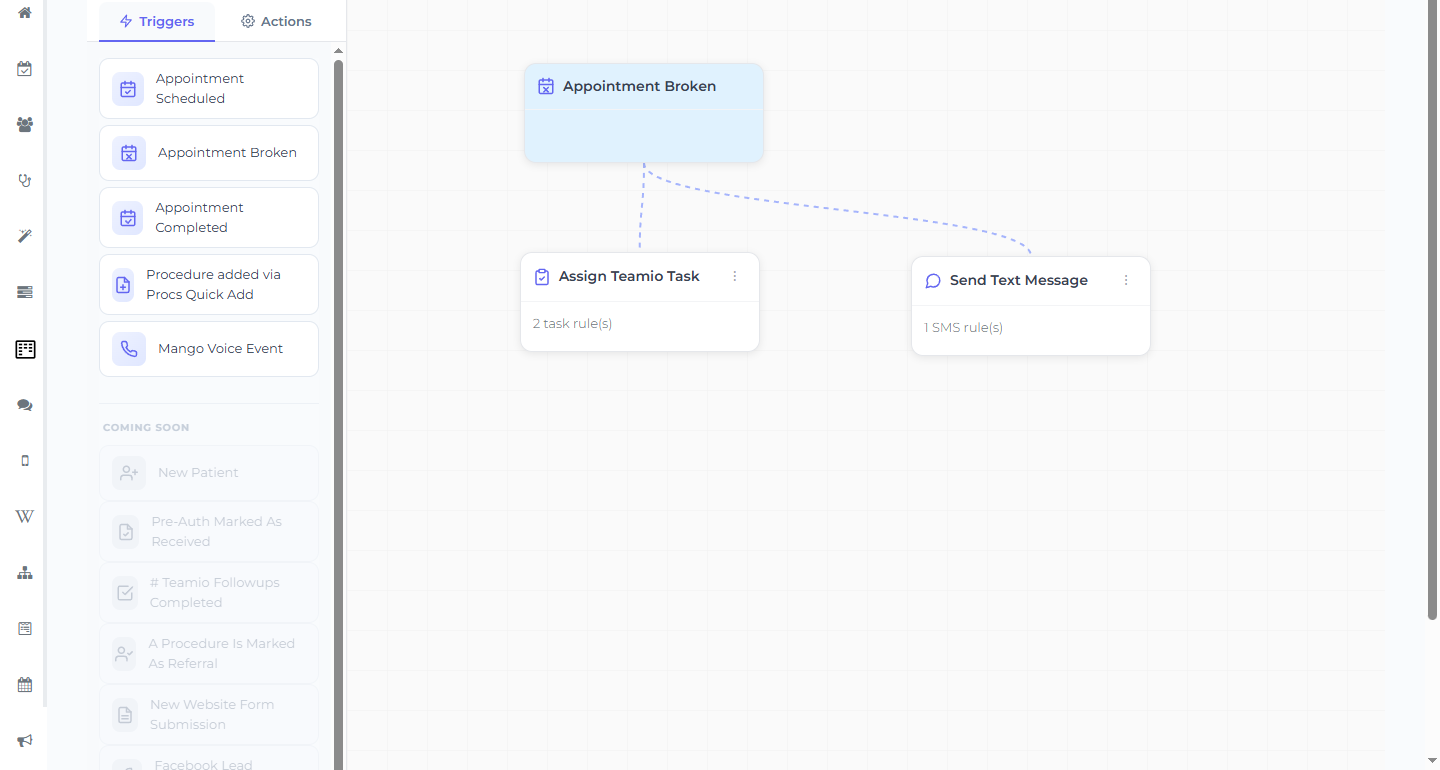The height and width of the screenshot is (770, 1440).
Task: Open the Wikipedia W icon in sidebar
Action: [x=25, y=516]
